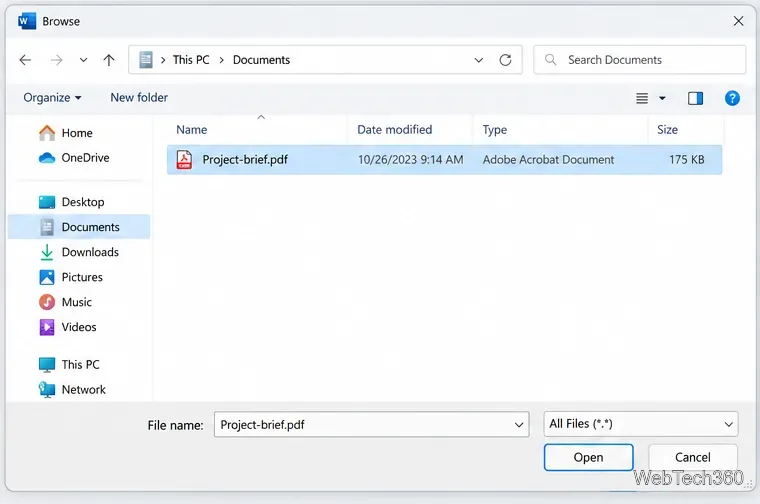Open Videos in the sidebar

[x=67, y=327]
